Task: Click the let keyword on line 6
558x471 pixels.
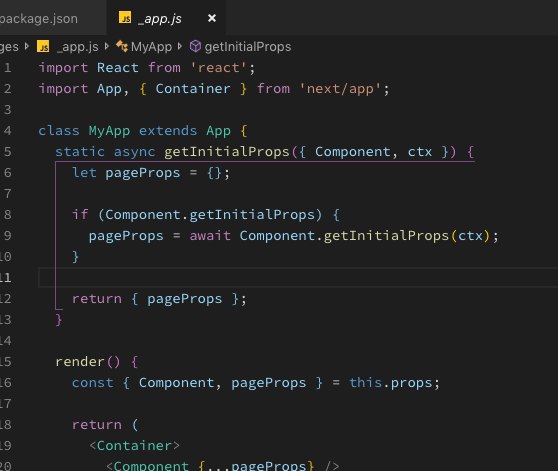Action: (x=84, y=173)
